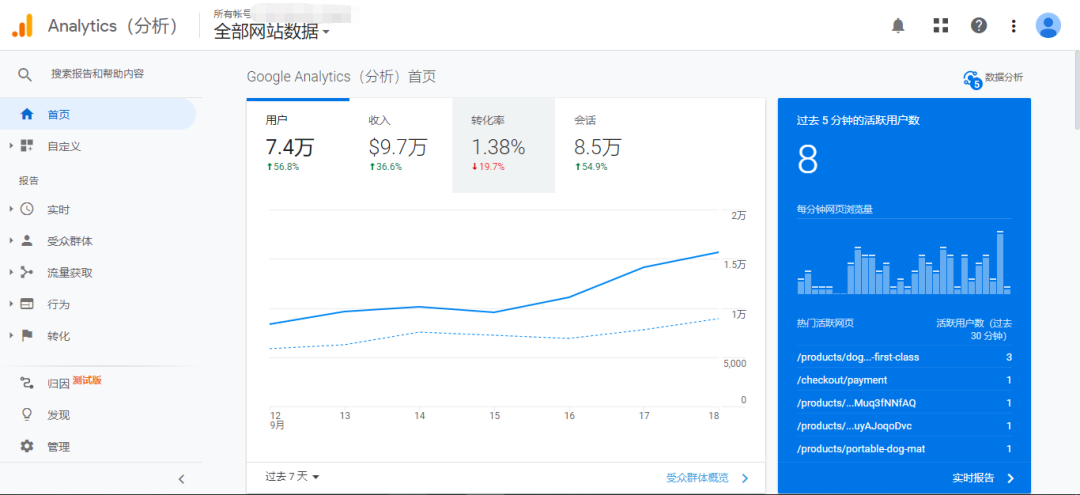Click the 发现 label in sidebar
1080x495 pixels.
coord(59,415)
